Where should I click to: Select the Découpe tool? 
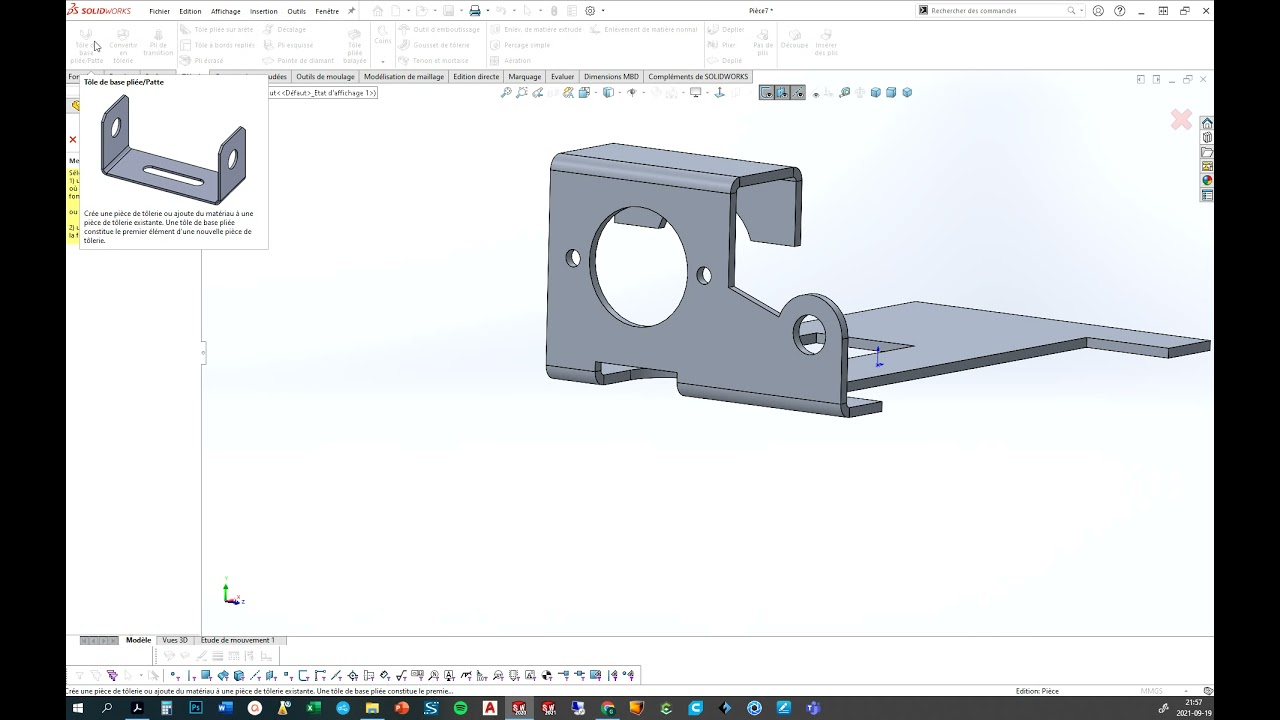click(794, 38)
